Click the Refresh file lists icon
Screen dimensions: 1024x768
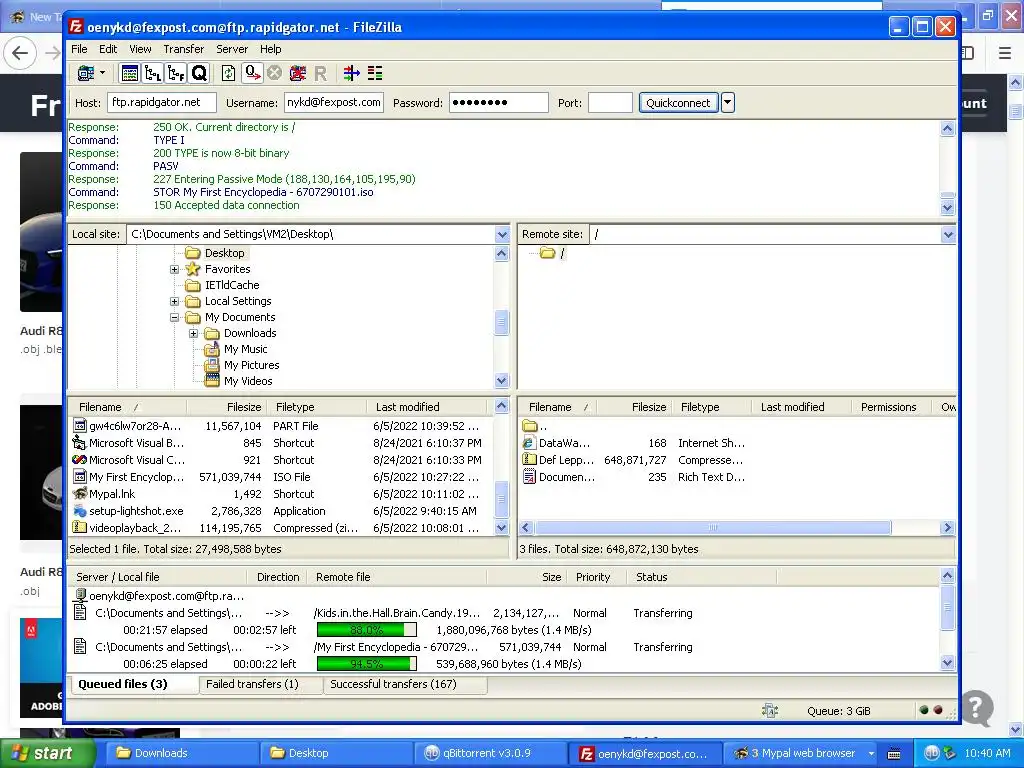(228, 73)
